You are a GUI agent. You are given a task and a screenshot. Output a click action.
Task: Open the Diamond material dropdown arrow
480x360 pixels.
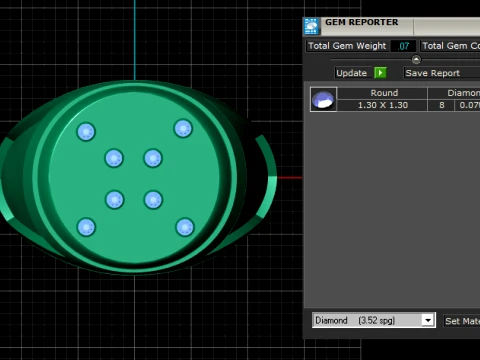point(428,320)
